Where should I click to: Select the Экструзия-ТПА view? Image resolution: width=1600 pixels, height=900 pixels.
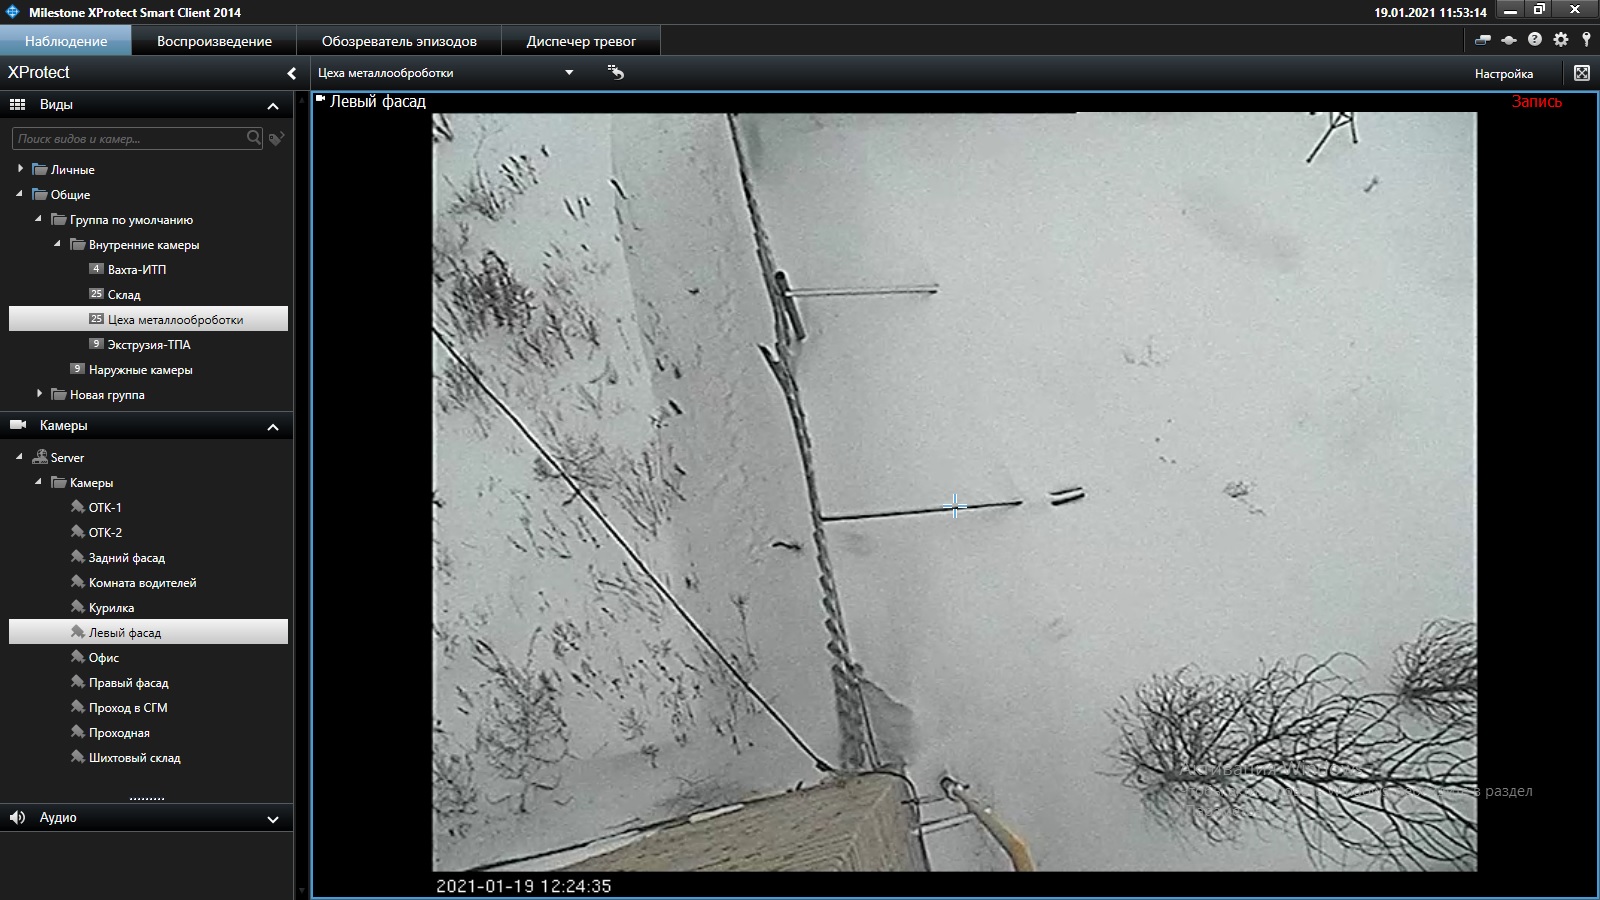(149, 344)
